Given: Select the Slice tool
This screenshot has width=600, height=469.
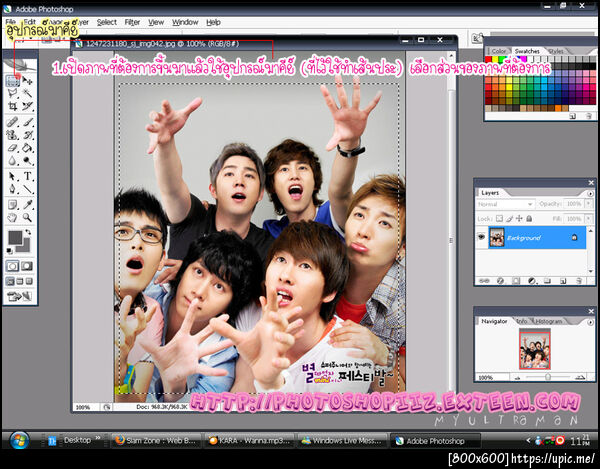Looking at the screenshot, I should tap(27, 106).
